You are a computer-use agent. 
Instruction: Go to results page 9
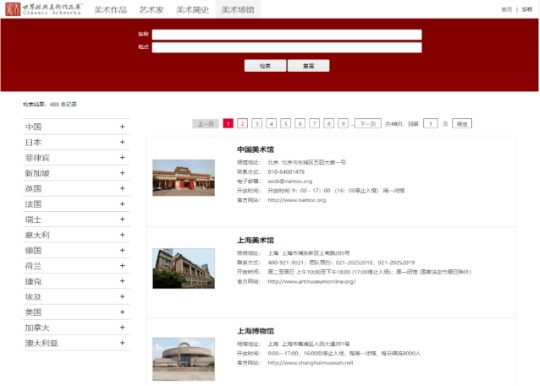(x=343, y=124)
